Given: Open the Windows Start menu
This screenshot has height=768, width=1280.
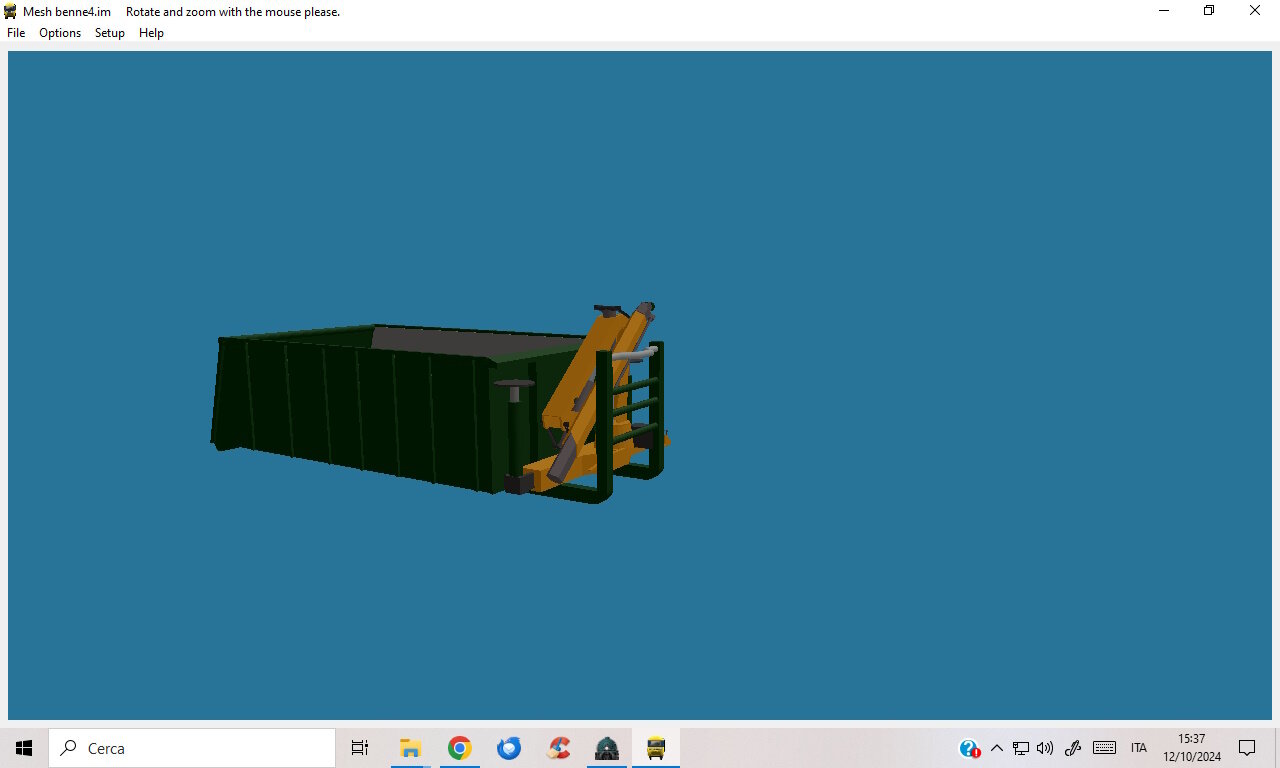Looking at the screenshot, I should 24,748.
